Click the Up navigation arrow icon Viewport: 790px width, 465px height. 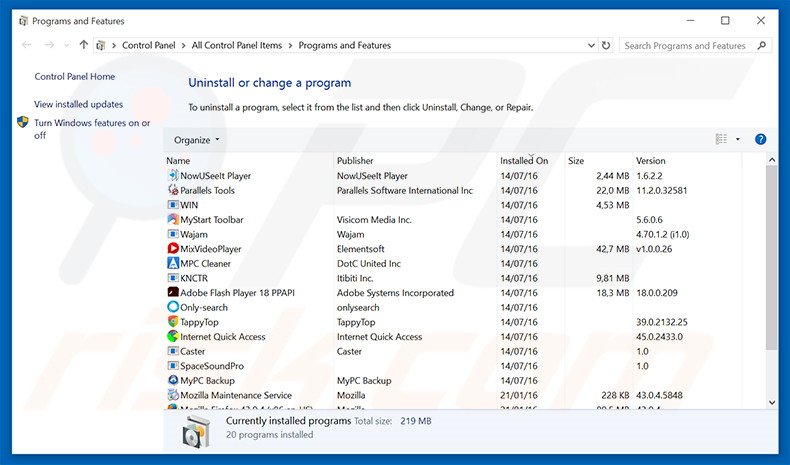(x=84, y=45)
